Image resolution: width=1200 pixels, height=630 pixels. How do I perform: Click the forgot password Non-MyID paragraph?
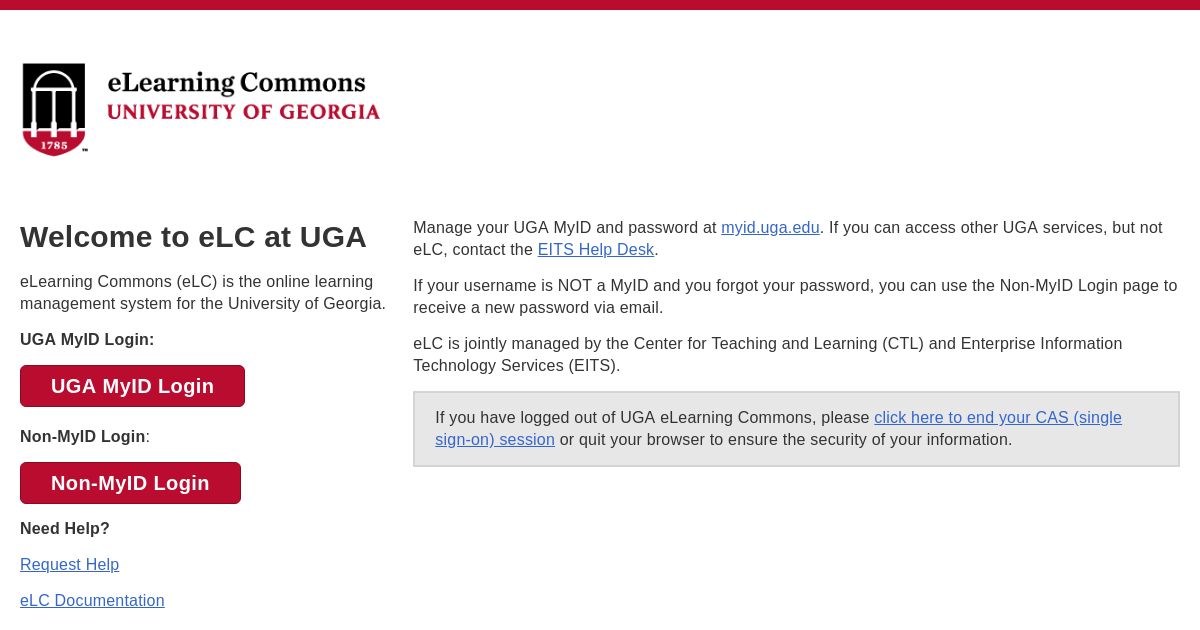coord(795,297)
